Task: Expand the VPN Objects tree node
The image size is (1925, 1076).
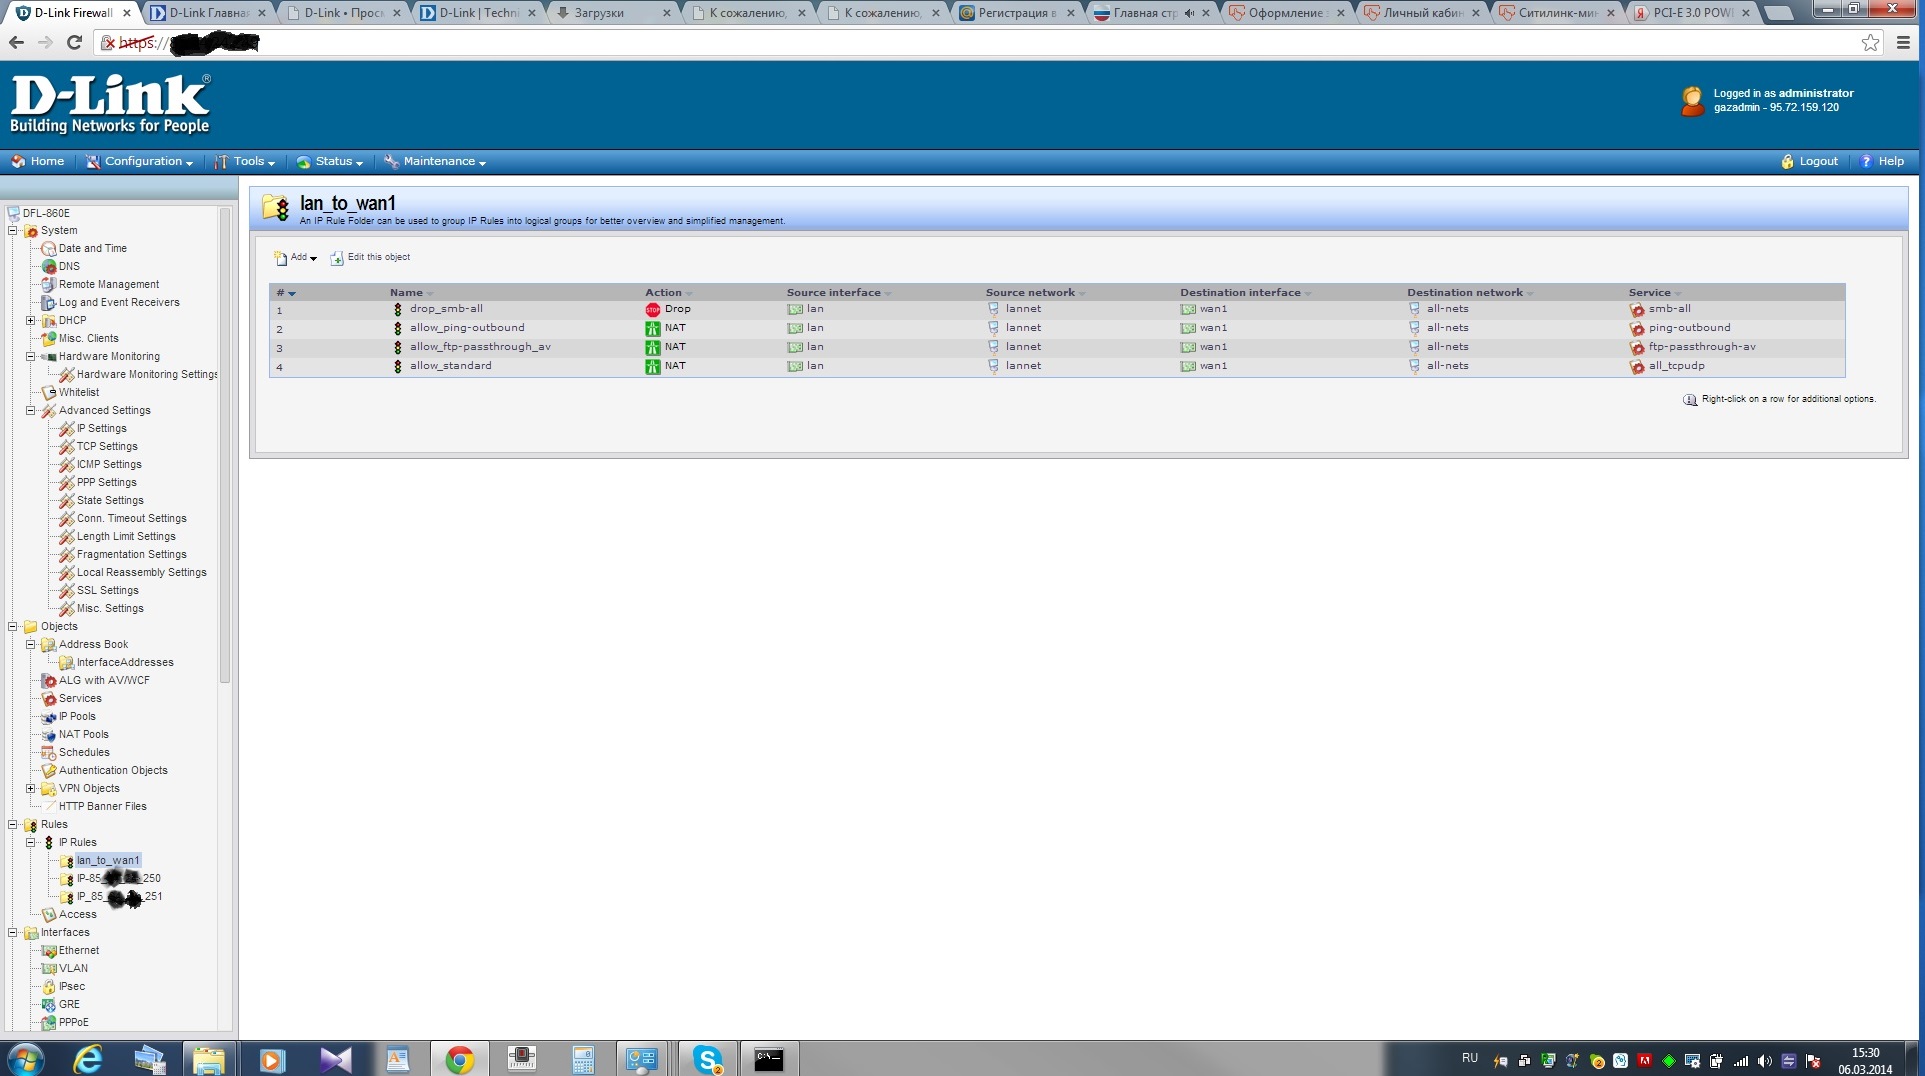Action: tap(31, 789)
